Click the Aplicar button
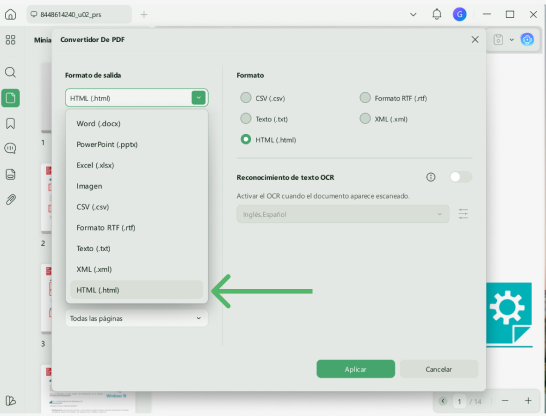Image resolution: width=546 pixels, height=416 pixels. 356,369
